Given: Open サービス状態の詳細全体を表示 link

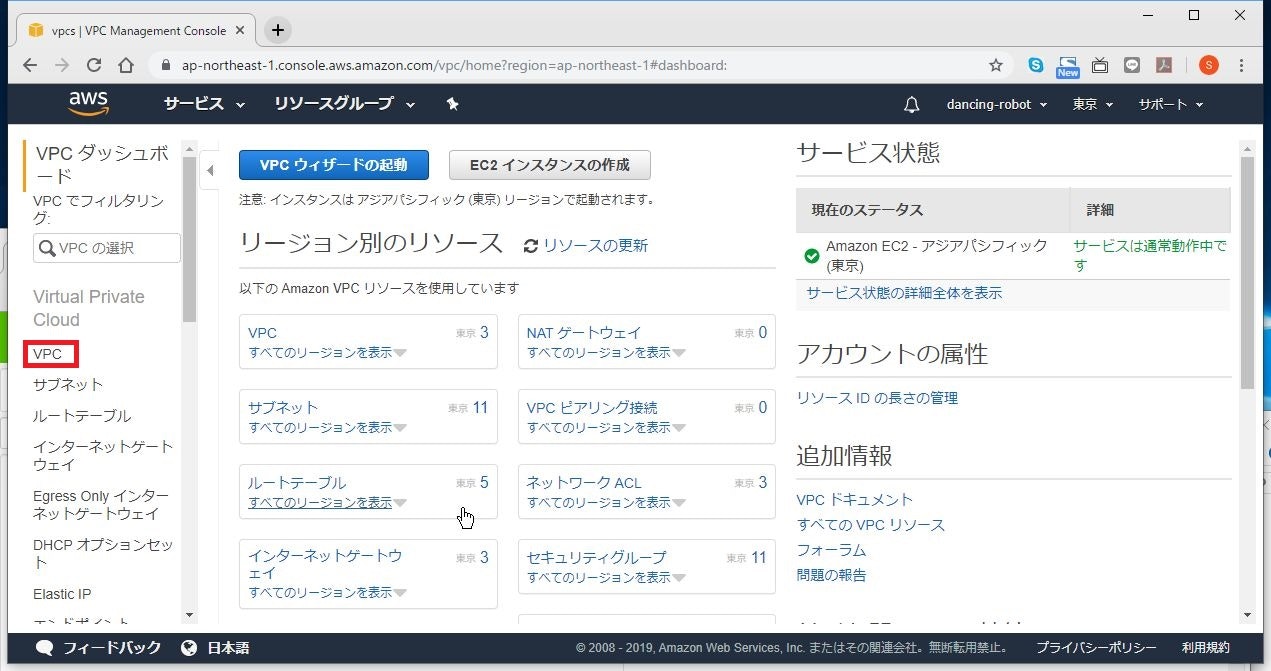Looking at the screenshot, I should 904,293.
